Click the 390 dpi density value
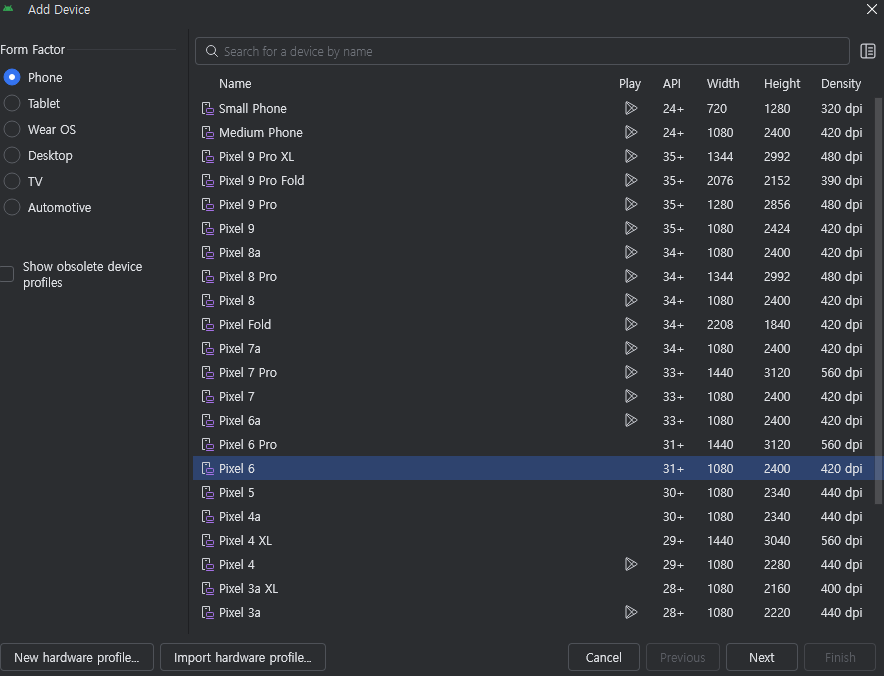 [841, 180]
